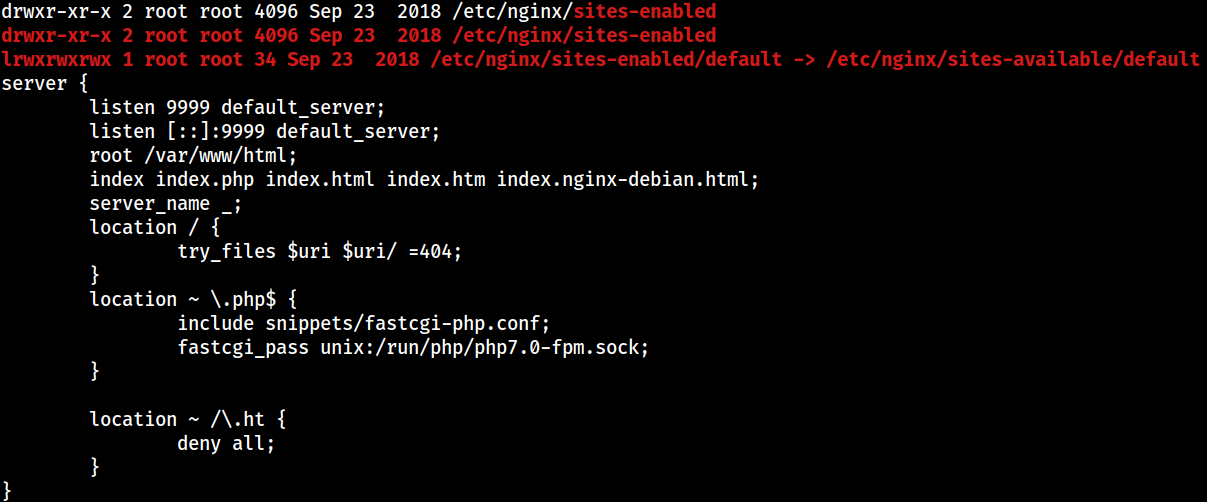Click the location ~ /\.ht block header
The width and height of the screenshot is (1207, 502).
pos(188,419)
